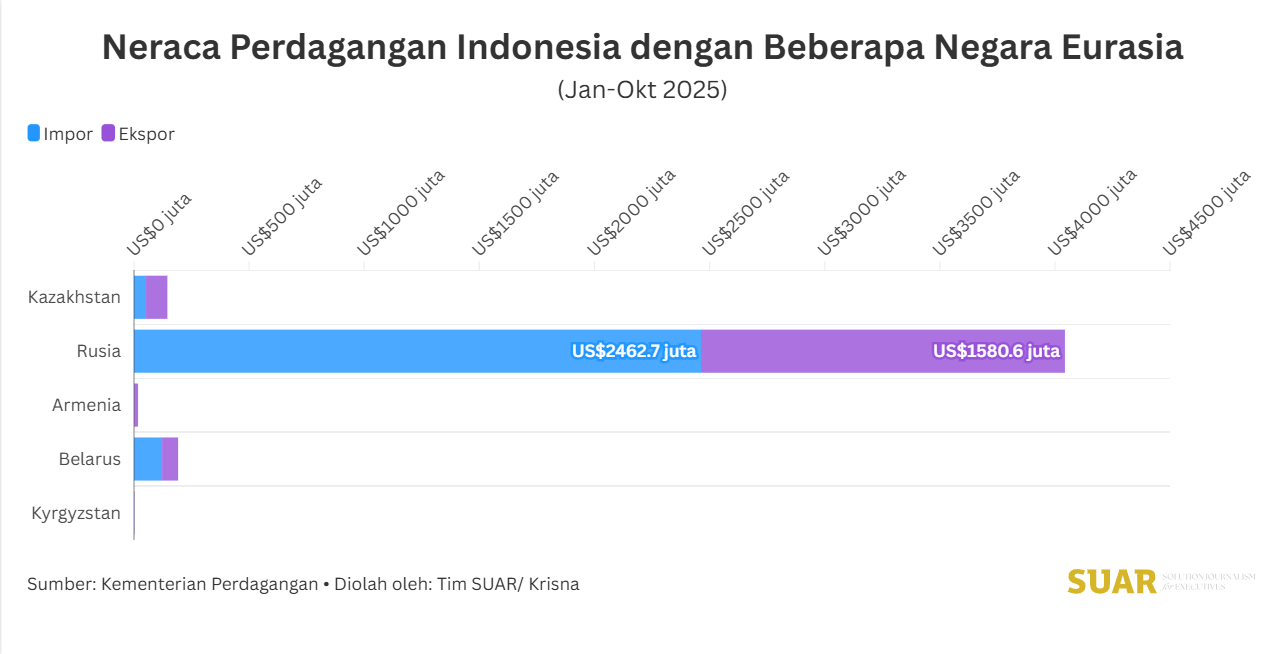Click the blue Impor legend swatch
This screenshot has width=1282, height=654.
34,133
